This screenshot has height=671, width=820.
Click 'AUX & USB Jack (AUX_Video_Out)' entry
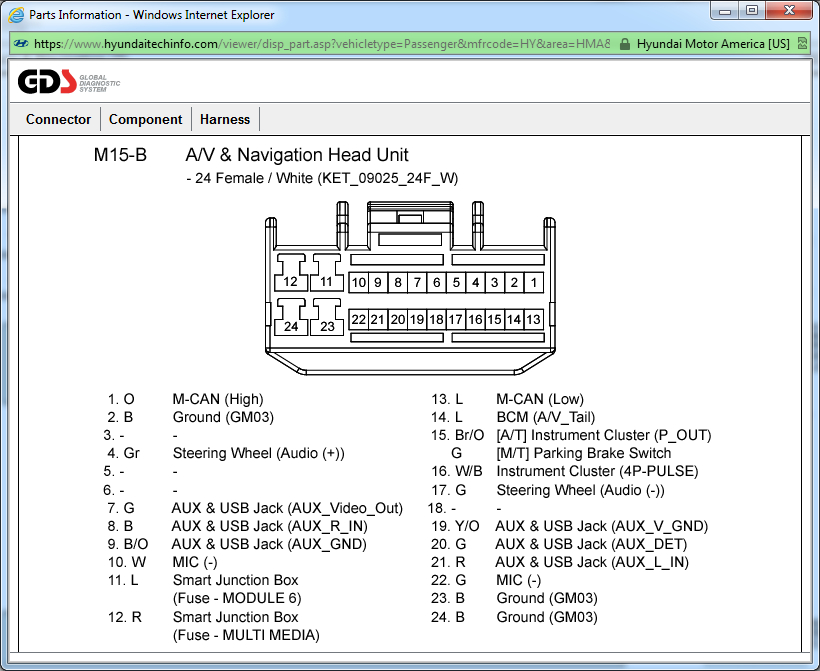(287, 508)
